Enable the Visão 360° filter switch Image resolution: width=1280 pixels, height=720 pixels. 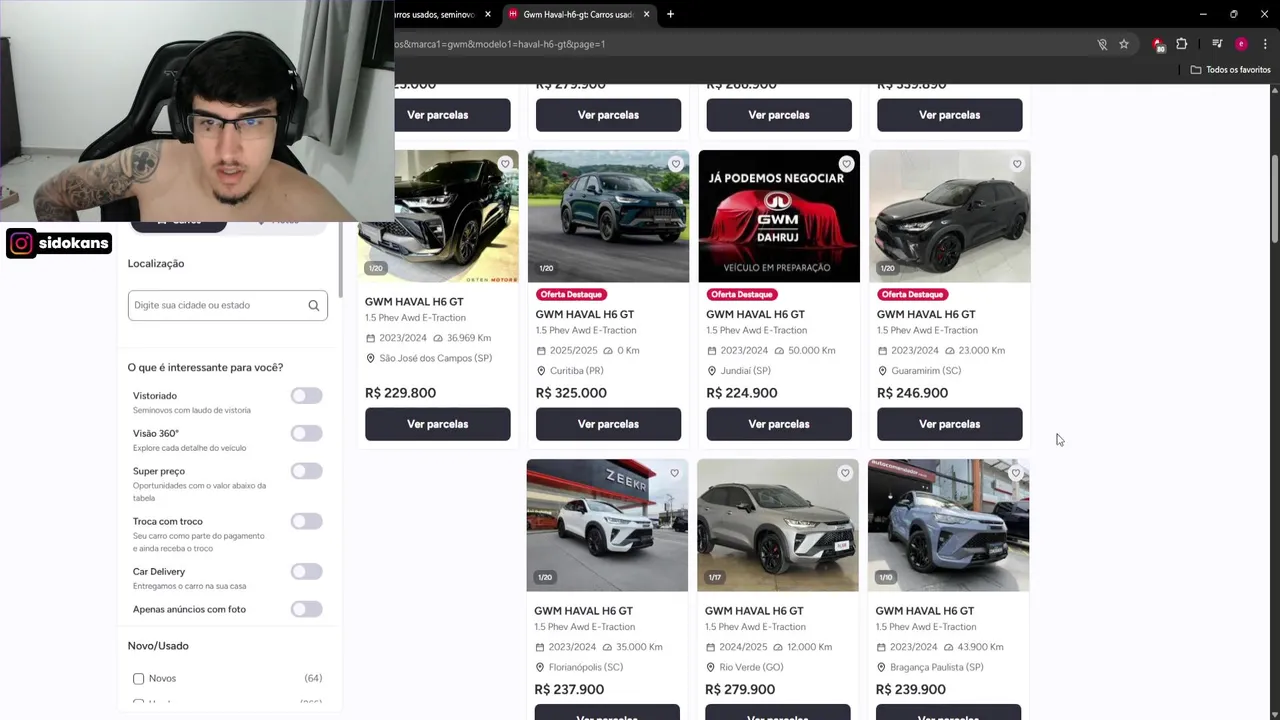tap(307, 433)
